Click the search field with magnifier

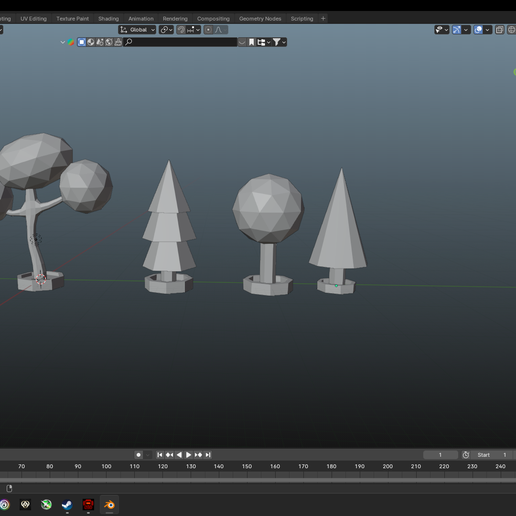click(180, 42)
